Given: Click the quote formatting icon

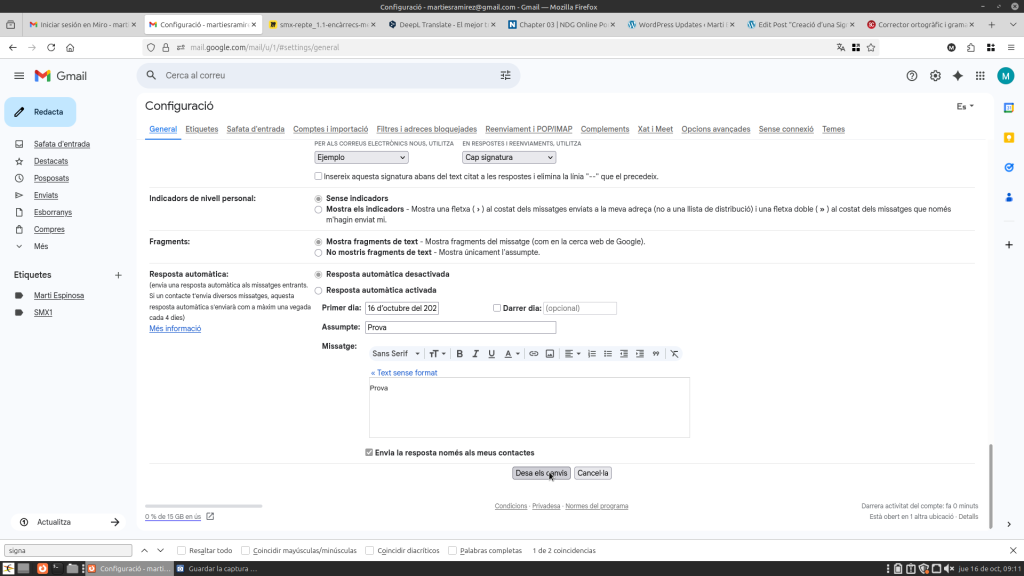Looking at the screenshot, I should [x=656, y=354].
